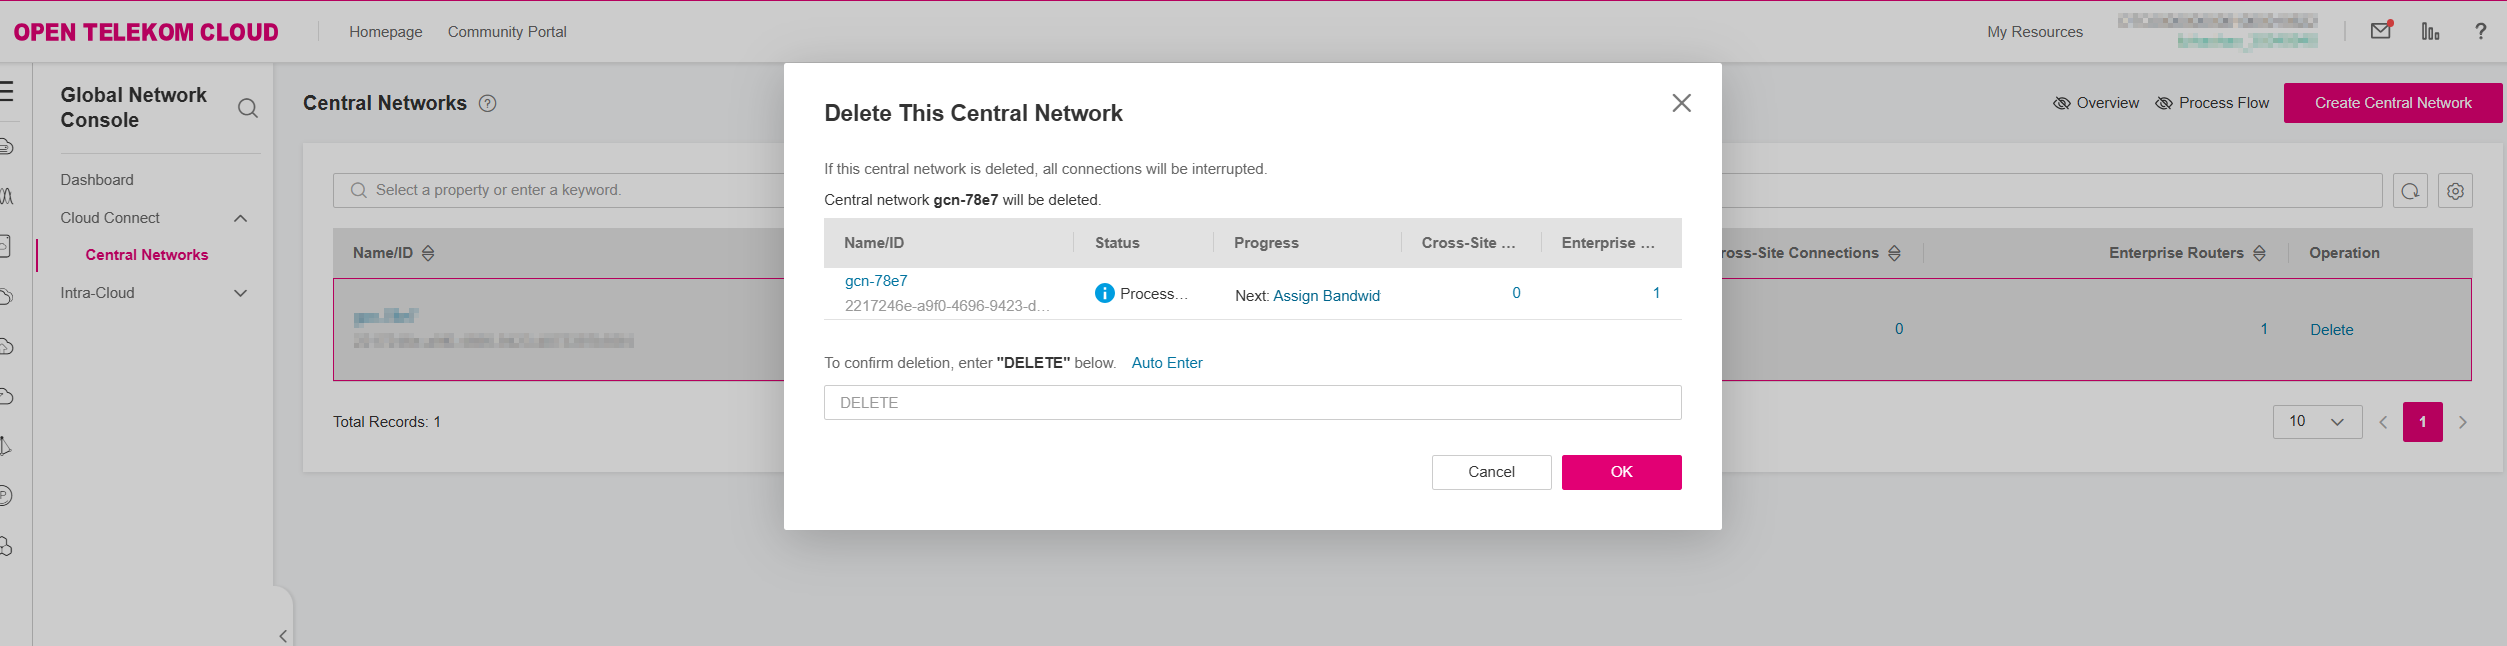This screenshot has width=2507, height=646.
Task: Go to the Community Portal tab
Action: click(x=507, y=32)
